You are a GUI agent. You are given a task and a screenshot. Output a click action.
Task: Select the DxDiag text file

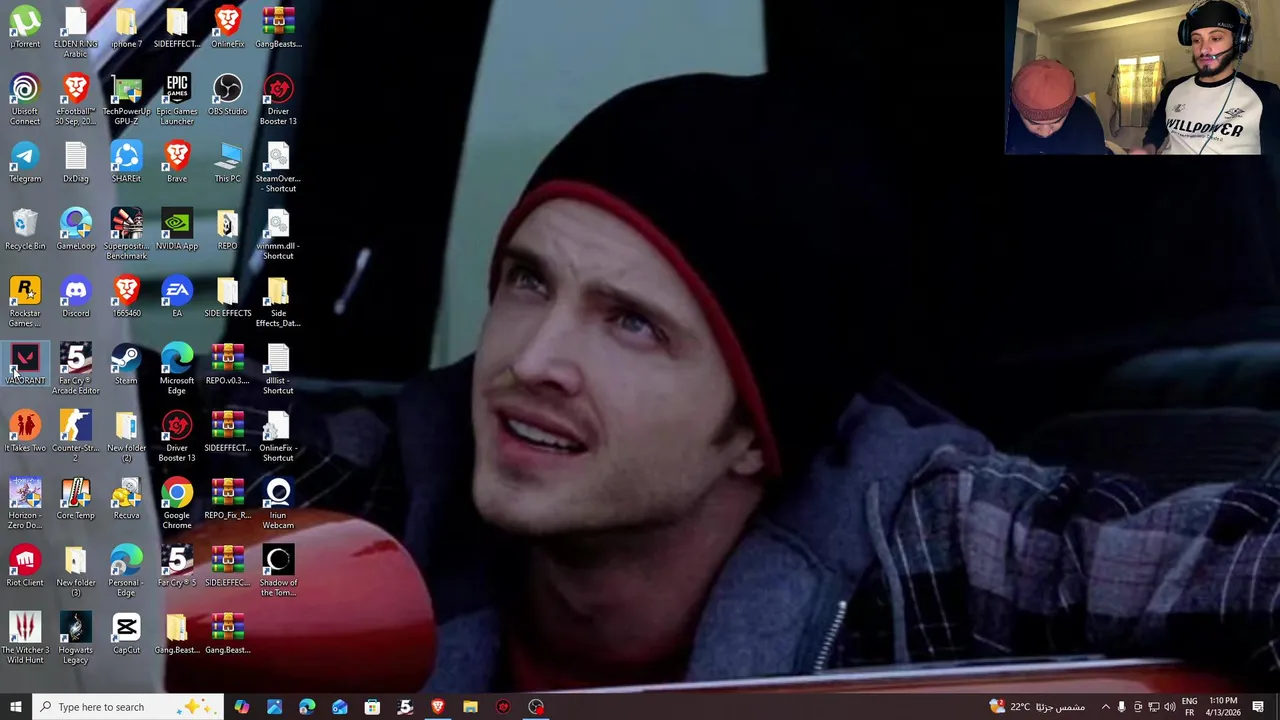(76, 162)
